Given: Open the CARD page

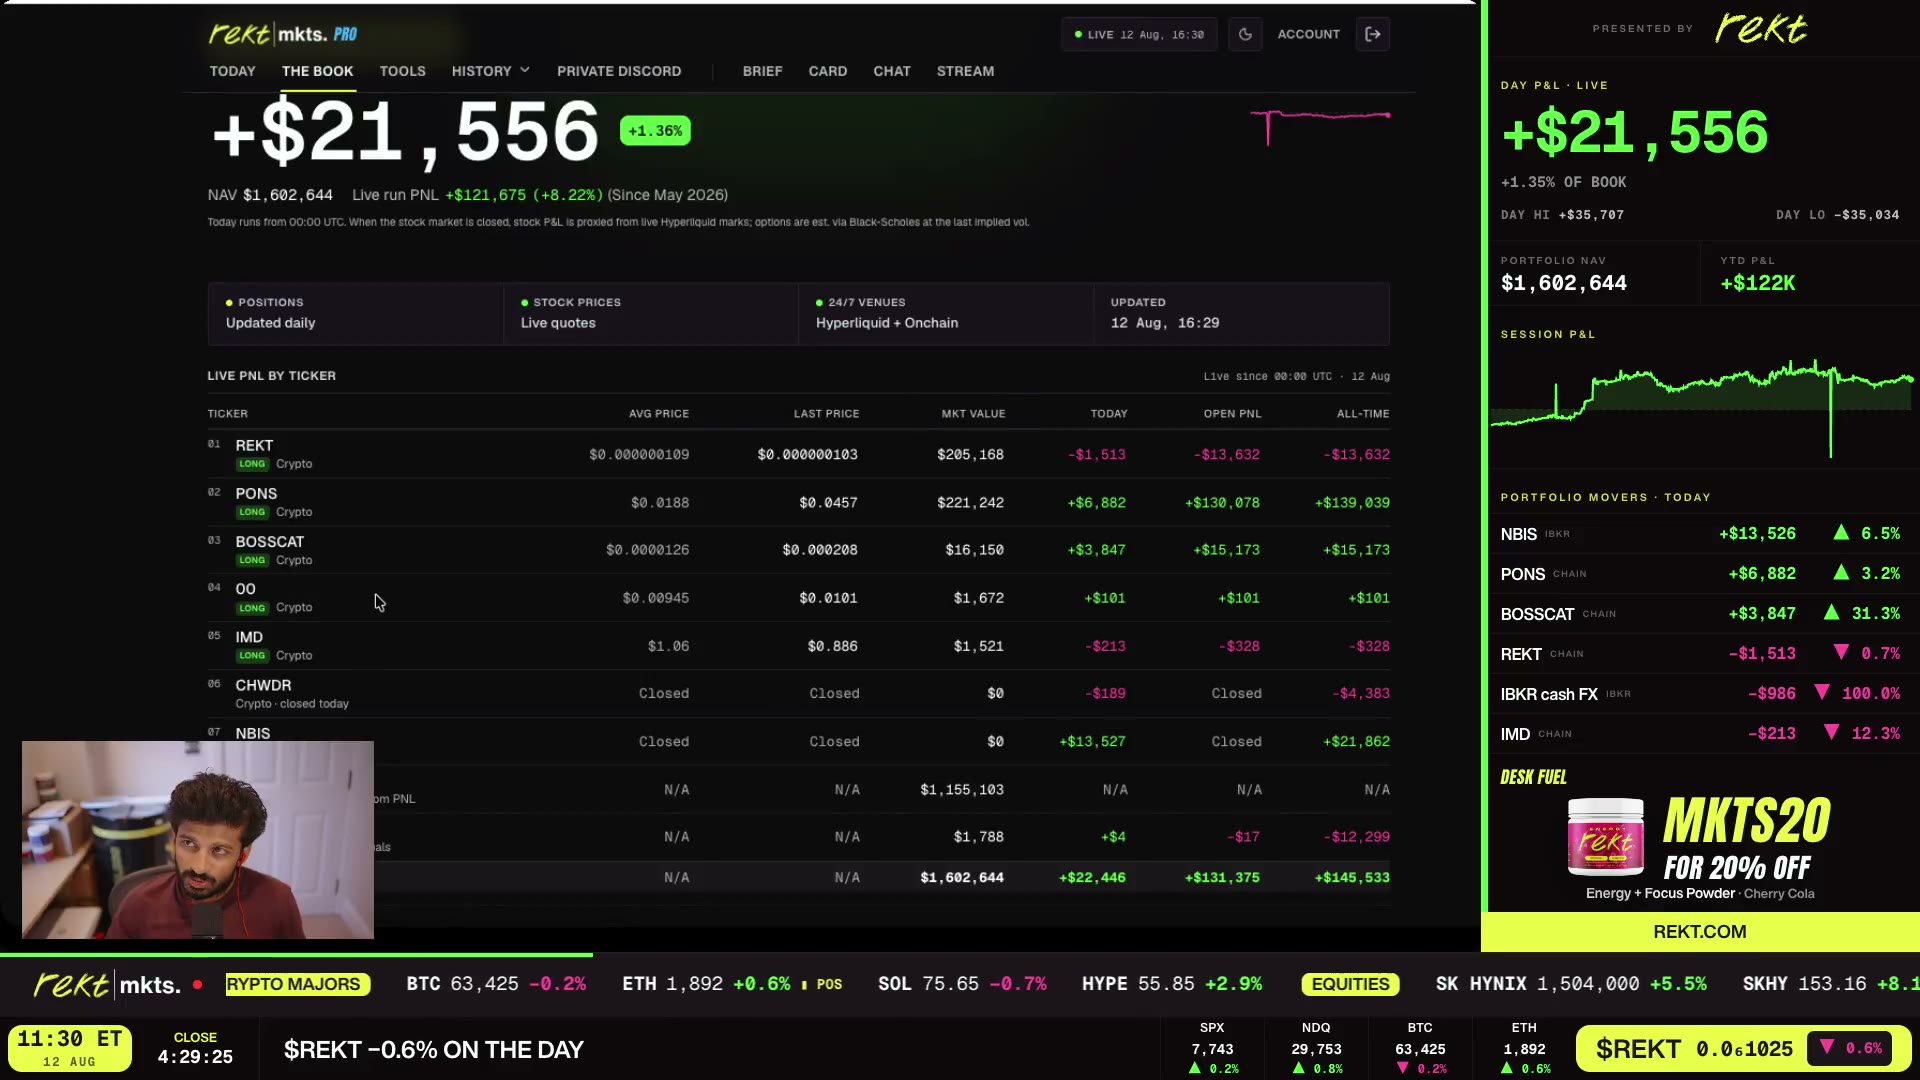Looking at the screenshot, I should (x=828, y=71).
